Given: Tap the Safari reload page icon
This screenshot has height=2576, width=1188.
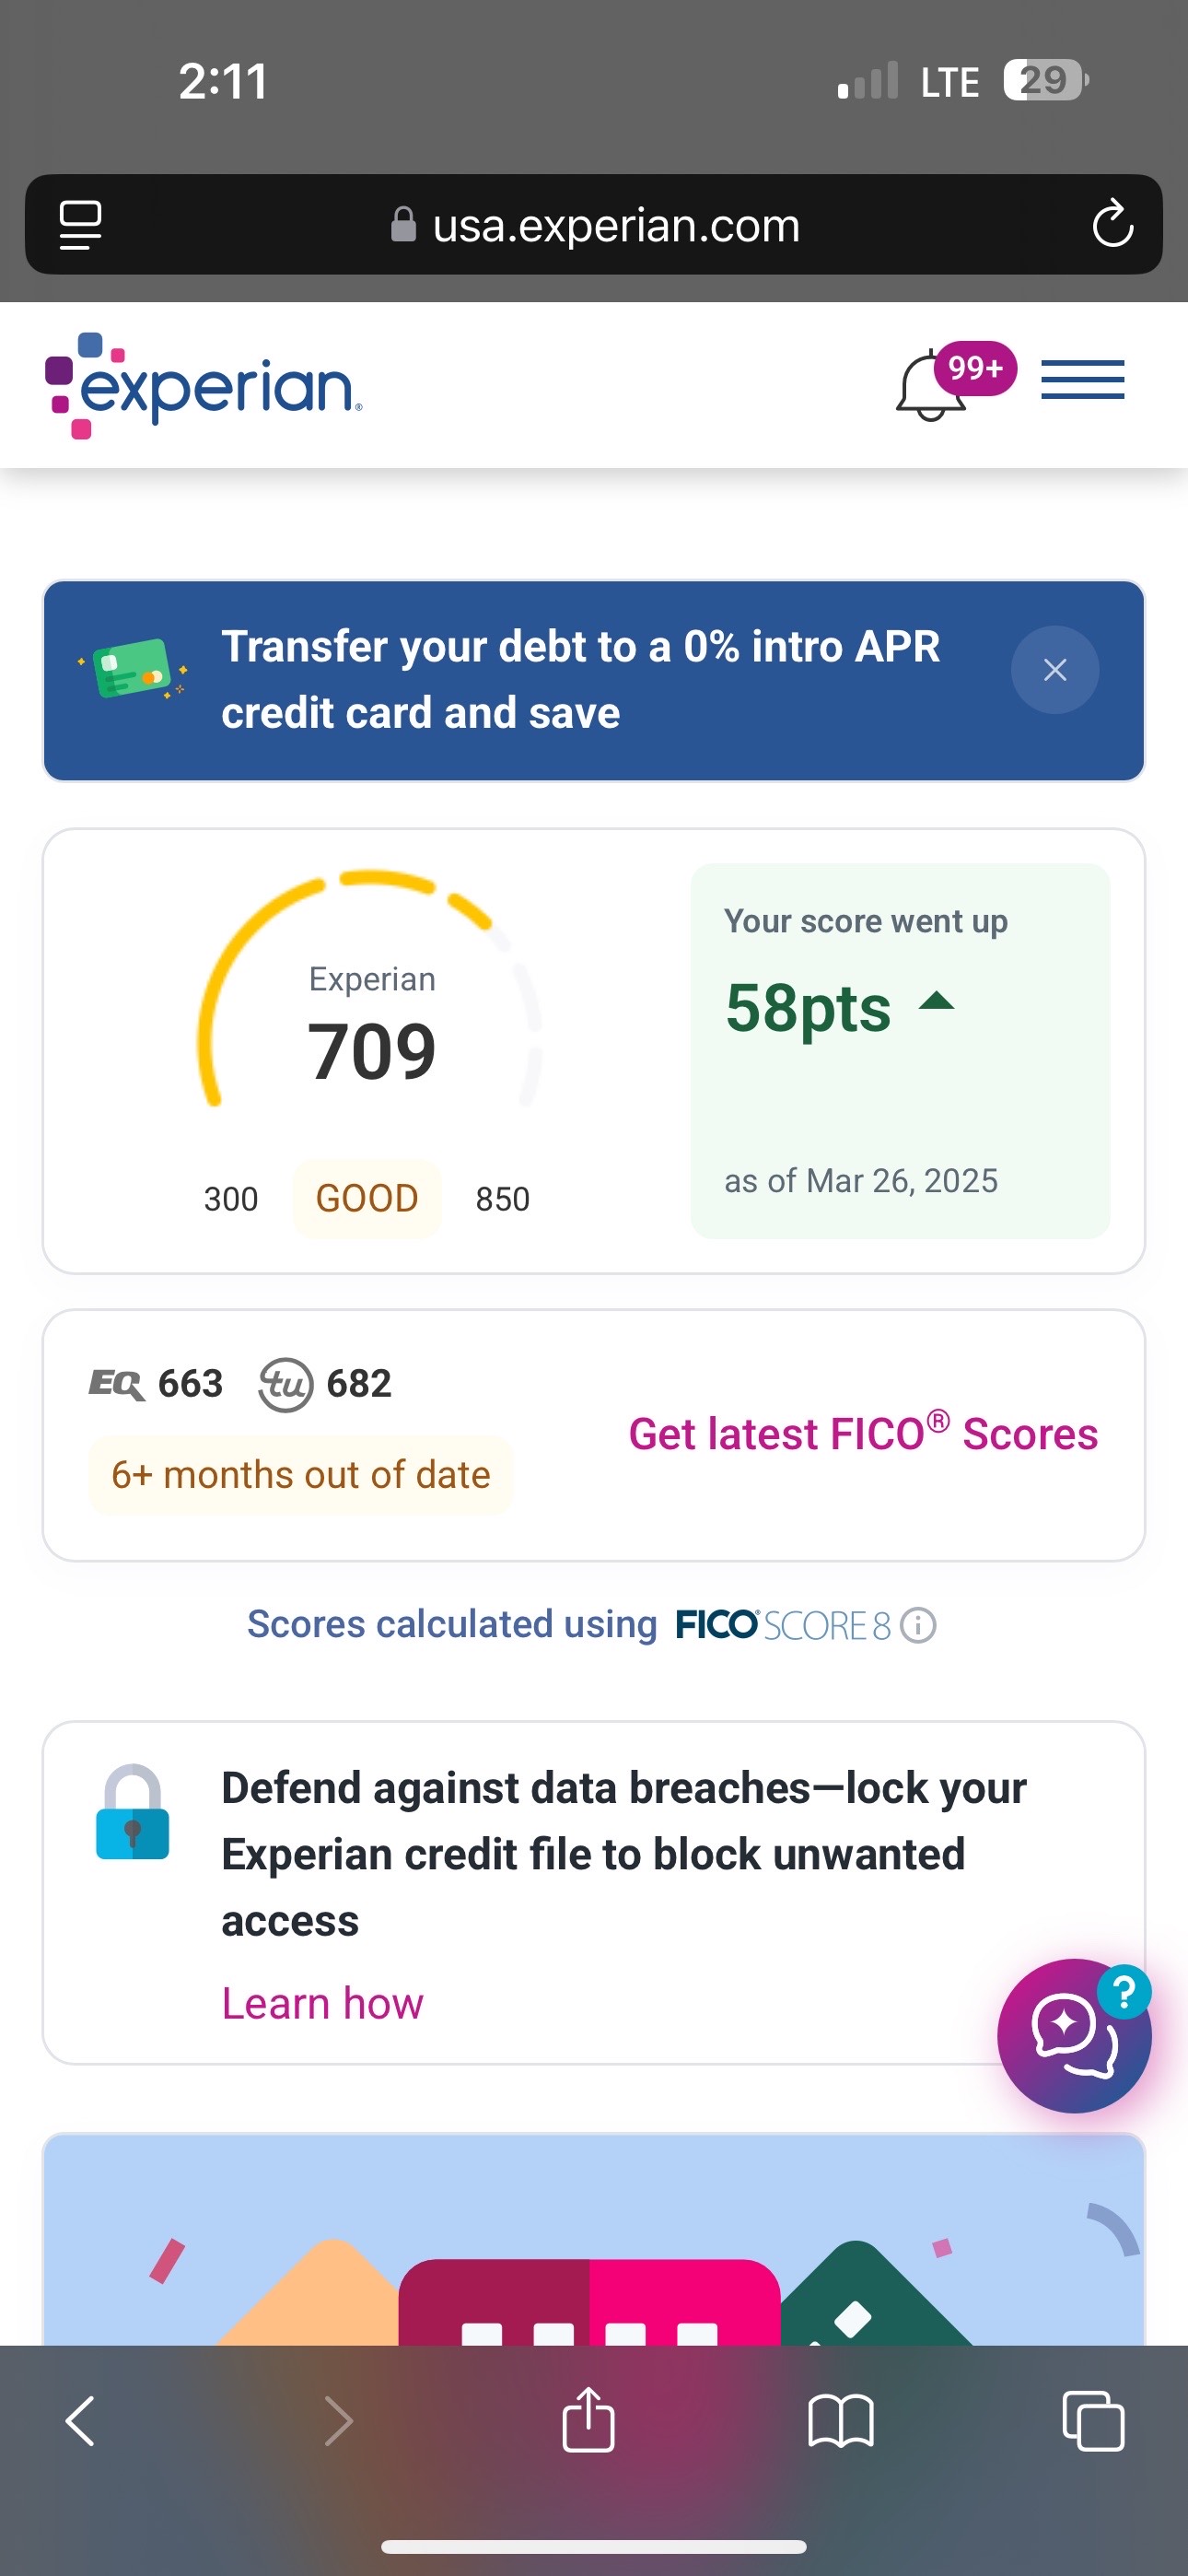Looking at the screenshot, I should pos(1112,224).
